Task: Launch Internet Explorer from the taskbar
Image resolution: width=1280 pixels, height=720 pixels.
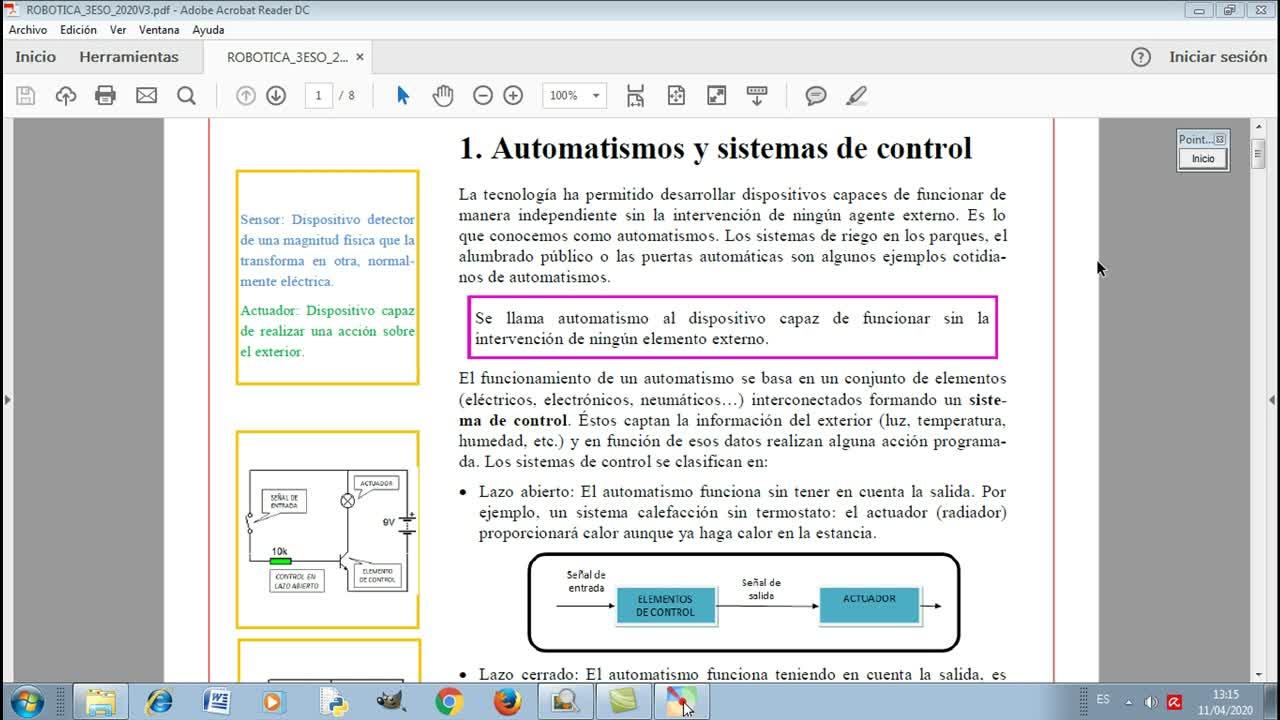Action: click(158, 702)
